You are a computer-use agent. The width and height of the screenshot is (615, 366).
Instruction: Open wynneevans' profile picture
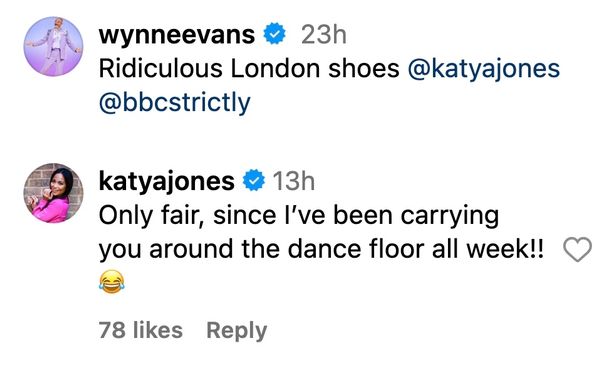click(53, 46)
